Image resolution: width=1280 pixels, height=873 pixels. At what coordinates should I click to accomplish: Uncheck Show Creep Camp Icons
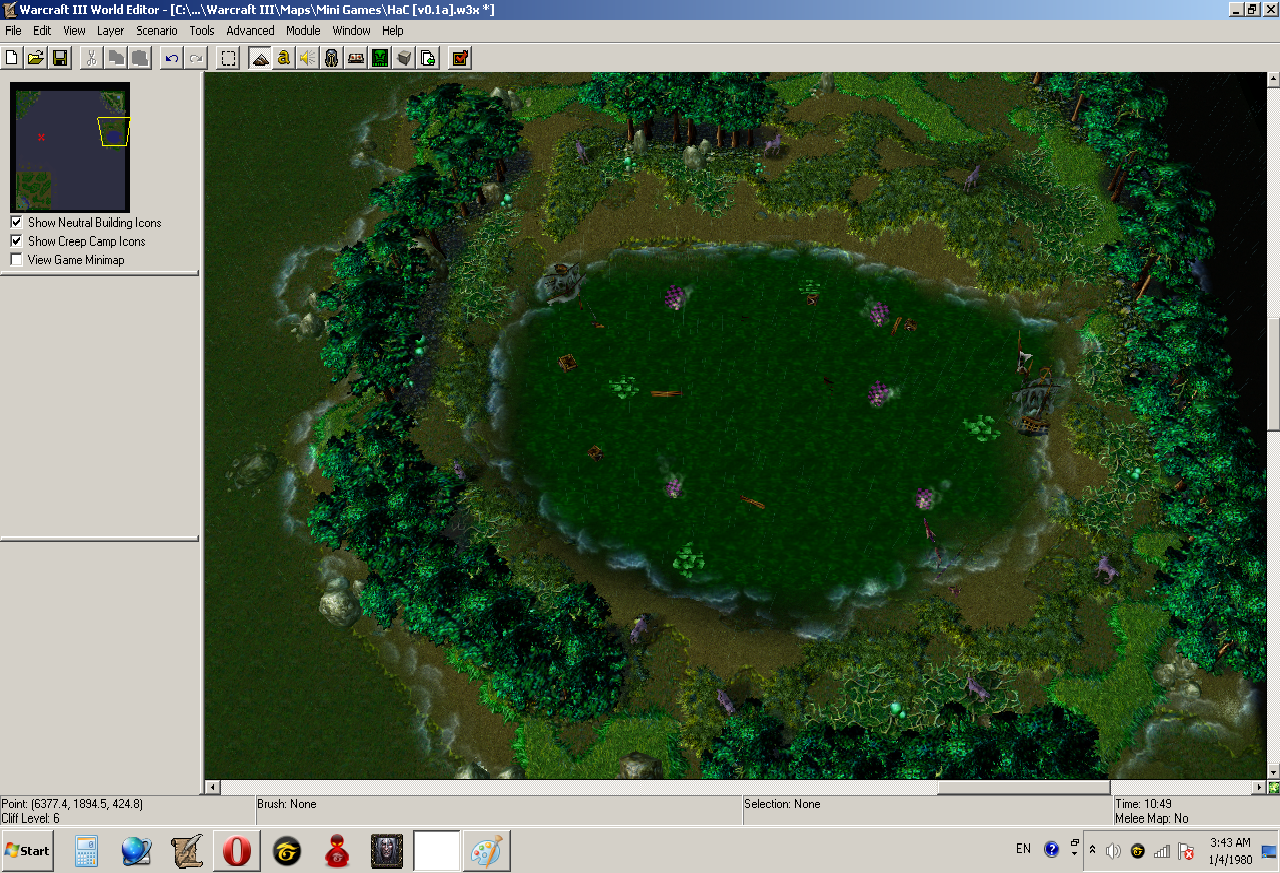(x=16, y=241)
